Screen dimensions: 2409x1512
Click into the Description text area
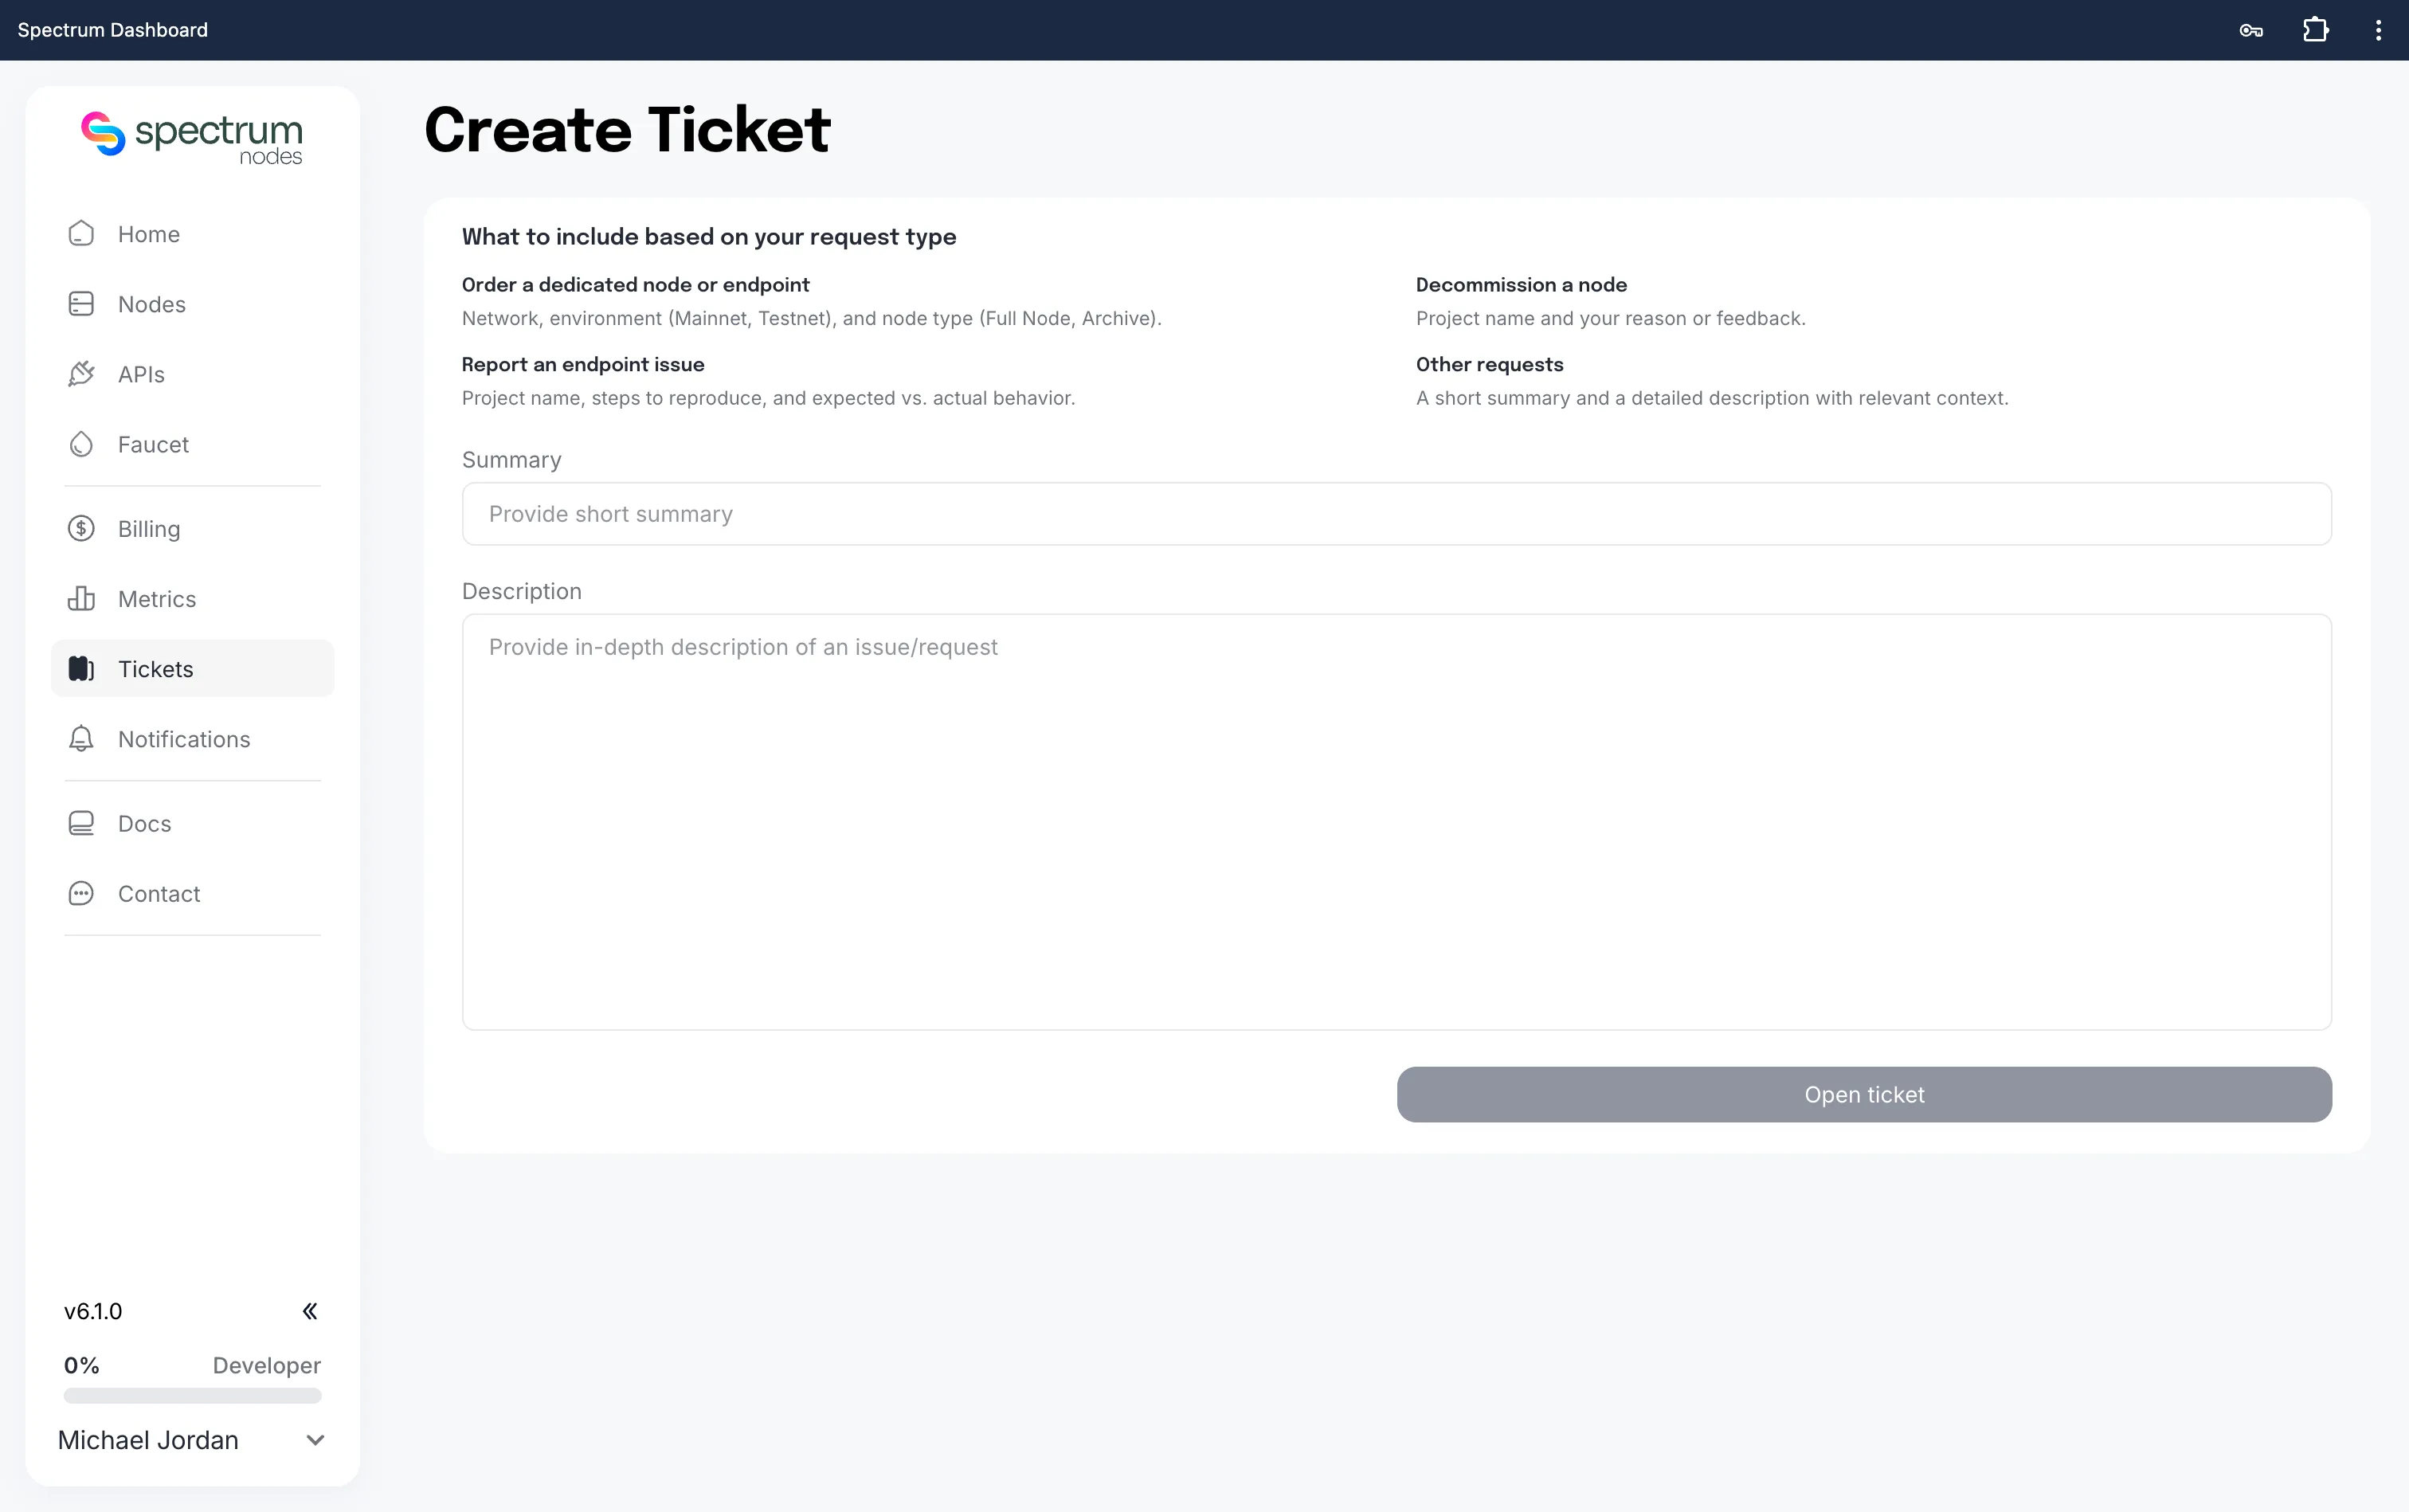pos(1396,822)
